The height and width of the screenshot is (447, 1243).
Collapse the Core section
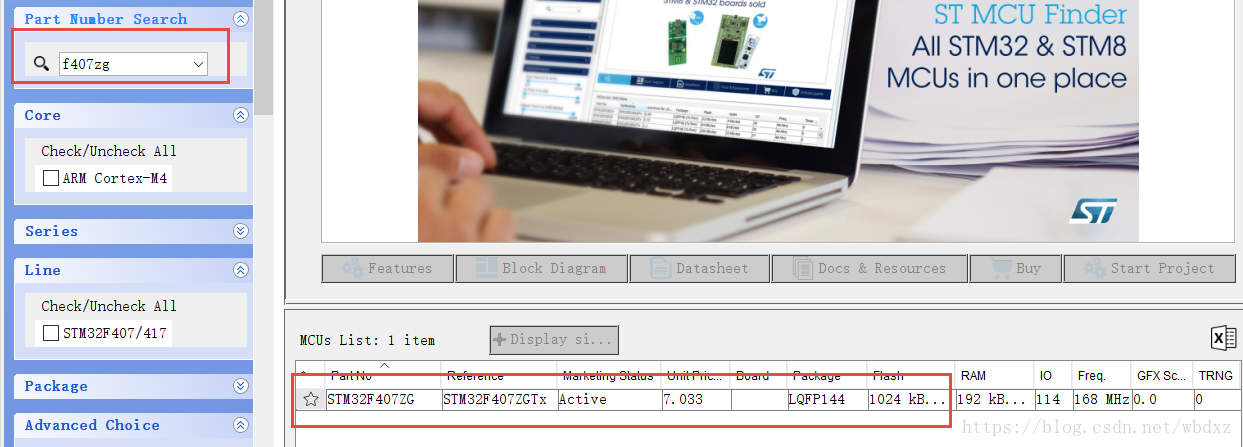click(240, 115)
